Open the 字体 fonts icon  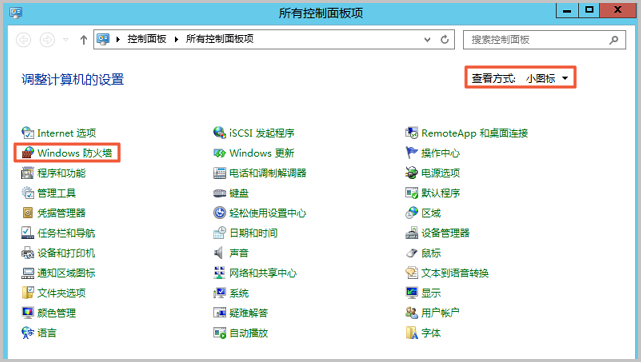pos(412,333)
